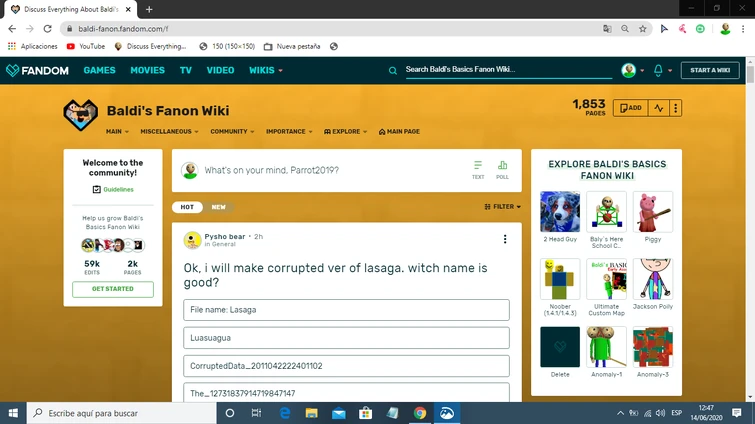Open the wiki activity pulse icon
The width and height of the screenshot is (755, 424).
(x=659, y=108)
